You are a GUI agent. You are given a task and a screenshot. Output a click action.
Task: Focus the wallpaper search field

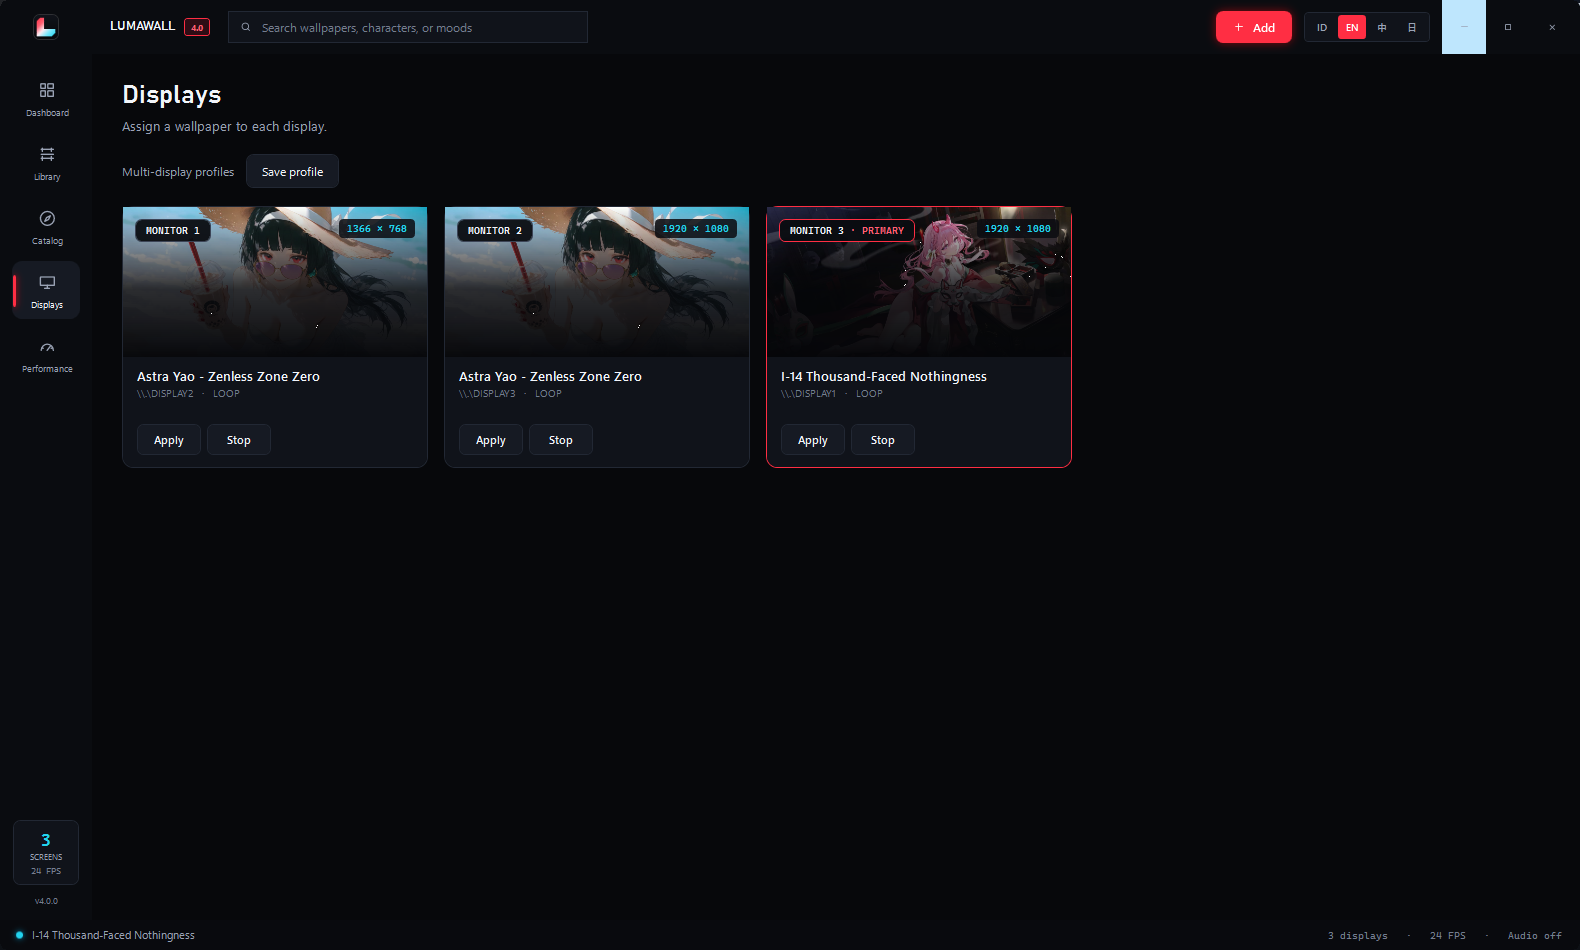tap(408, 27)
